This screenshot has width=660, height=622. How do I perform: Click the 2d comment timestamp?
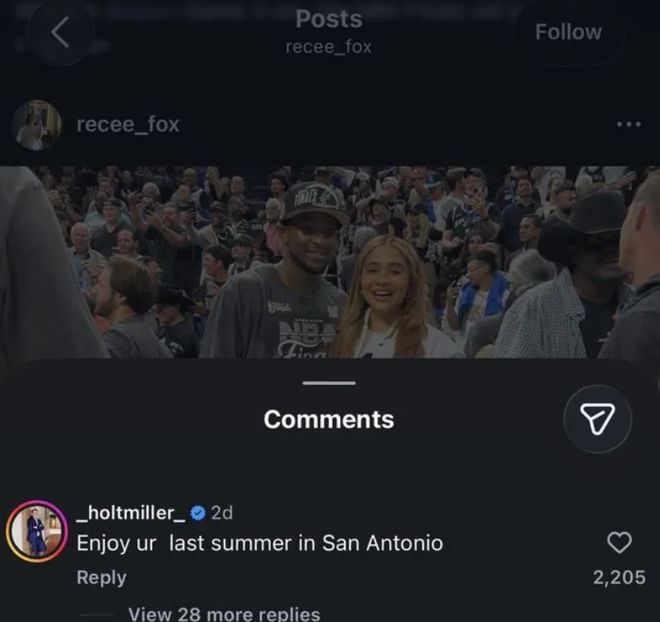click(222, 513)
